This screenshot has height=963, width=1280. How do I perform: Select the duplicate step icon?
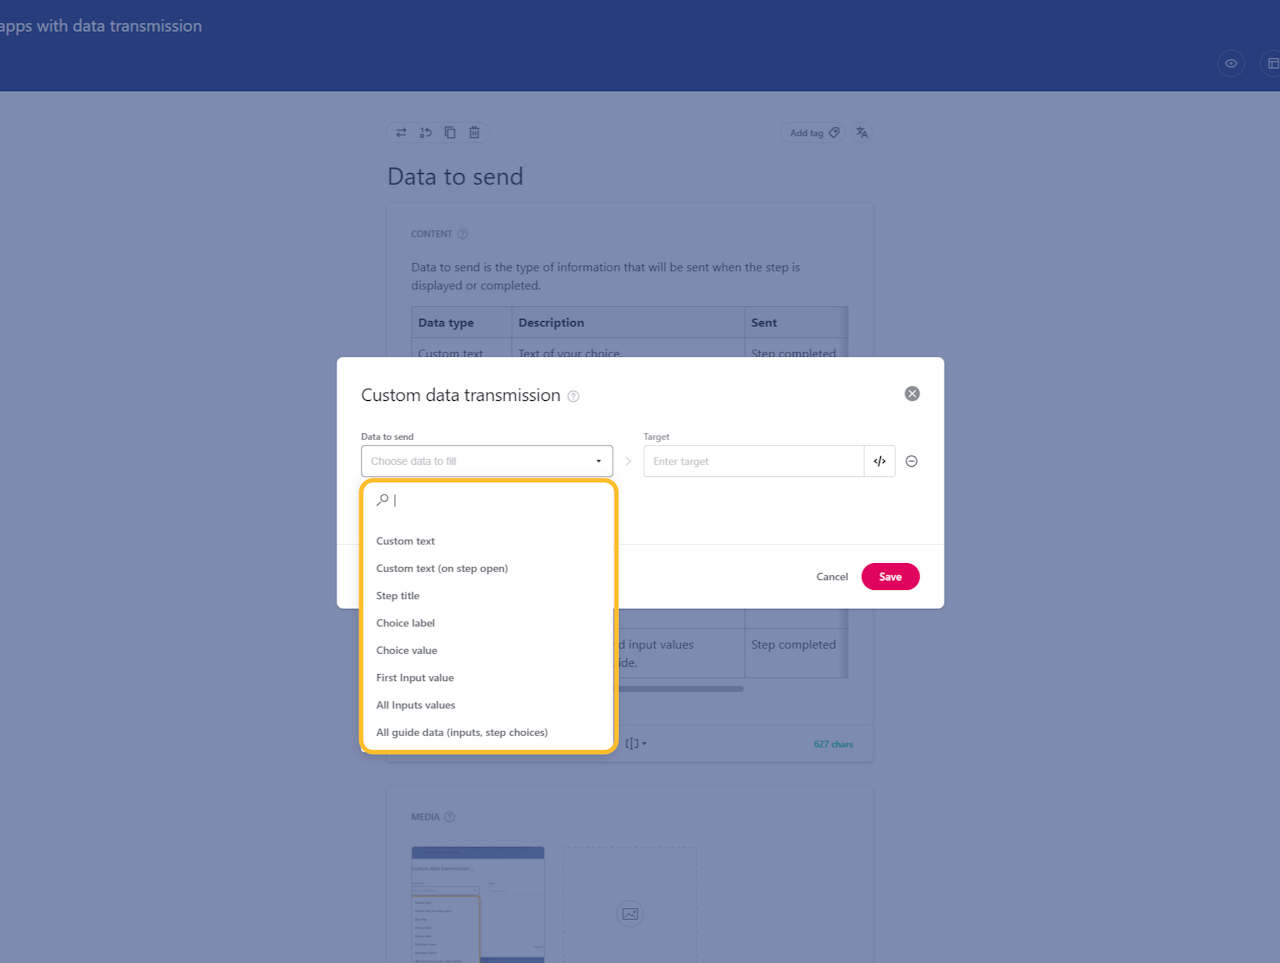point(449,132)
